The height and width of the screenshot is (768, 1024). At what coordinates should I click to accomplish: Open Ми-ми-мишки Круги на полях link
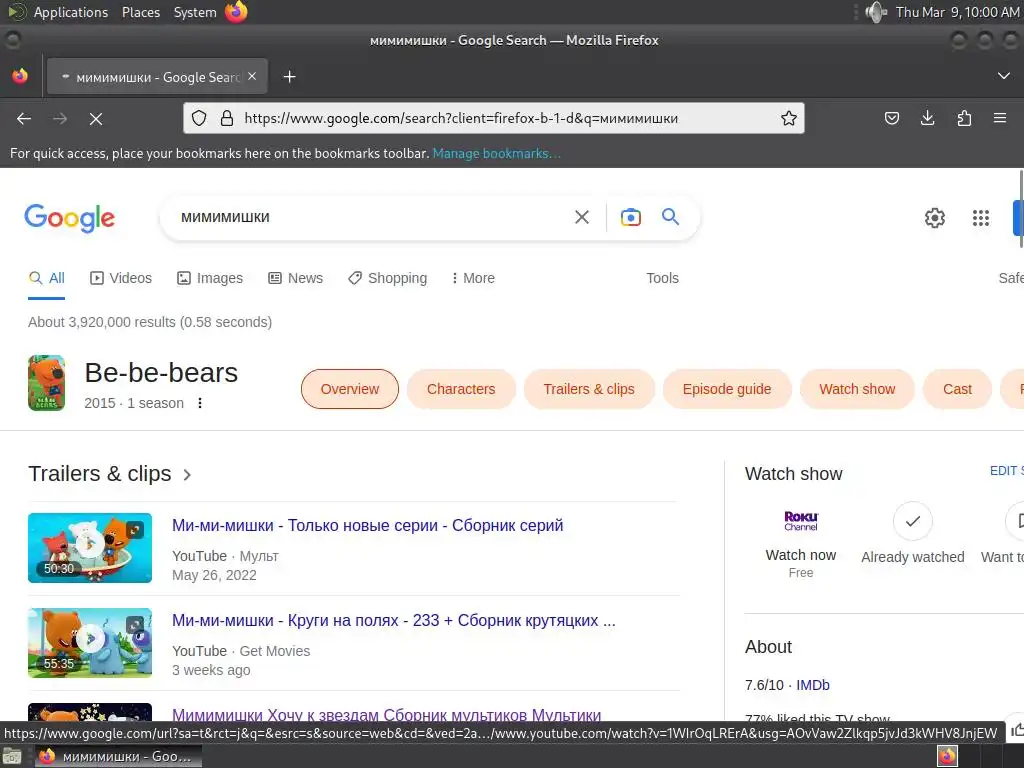[x=394, y=620]
